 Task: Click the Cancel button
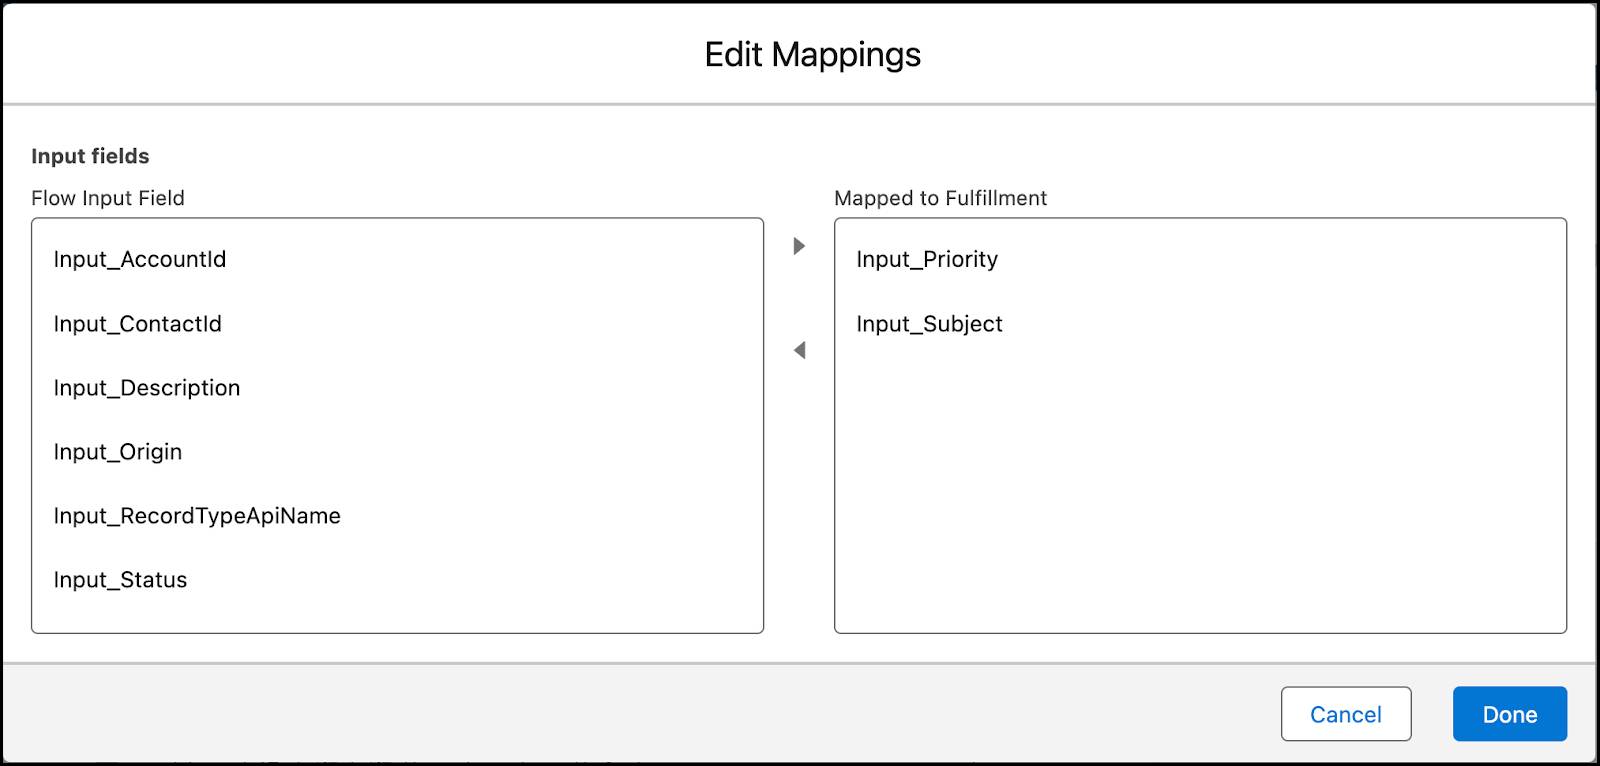coord(1346,714)
